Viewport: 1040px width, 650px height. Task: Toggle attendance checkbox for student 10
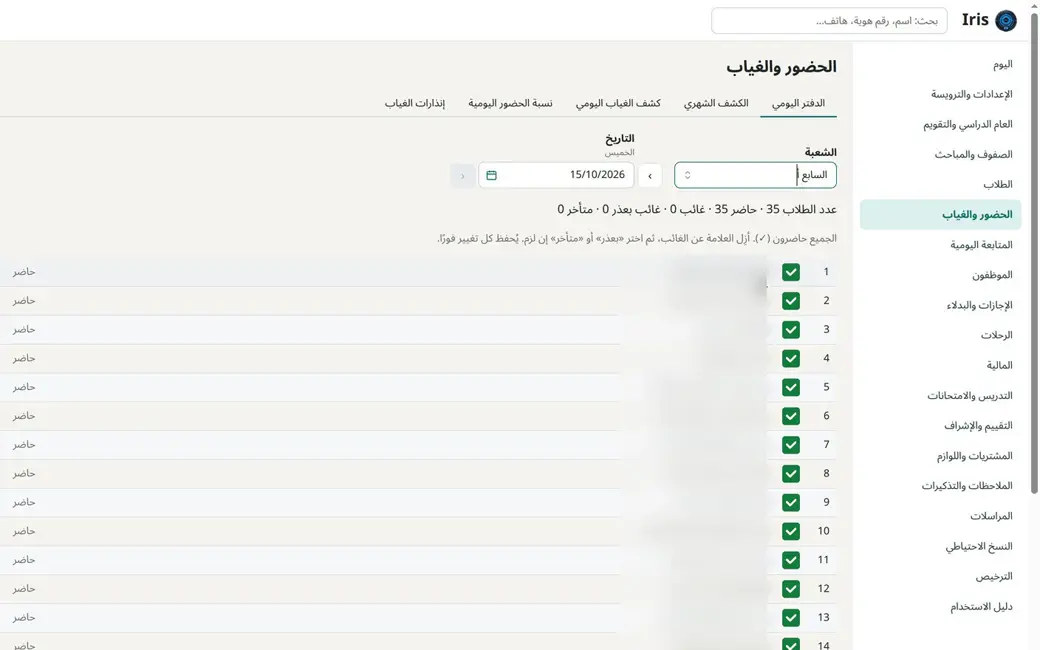pyautogui.click(x=791, y=531)
